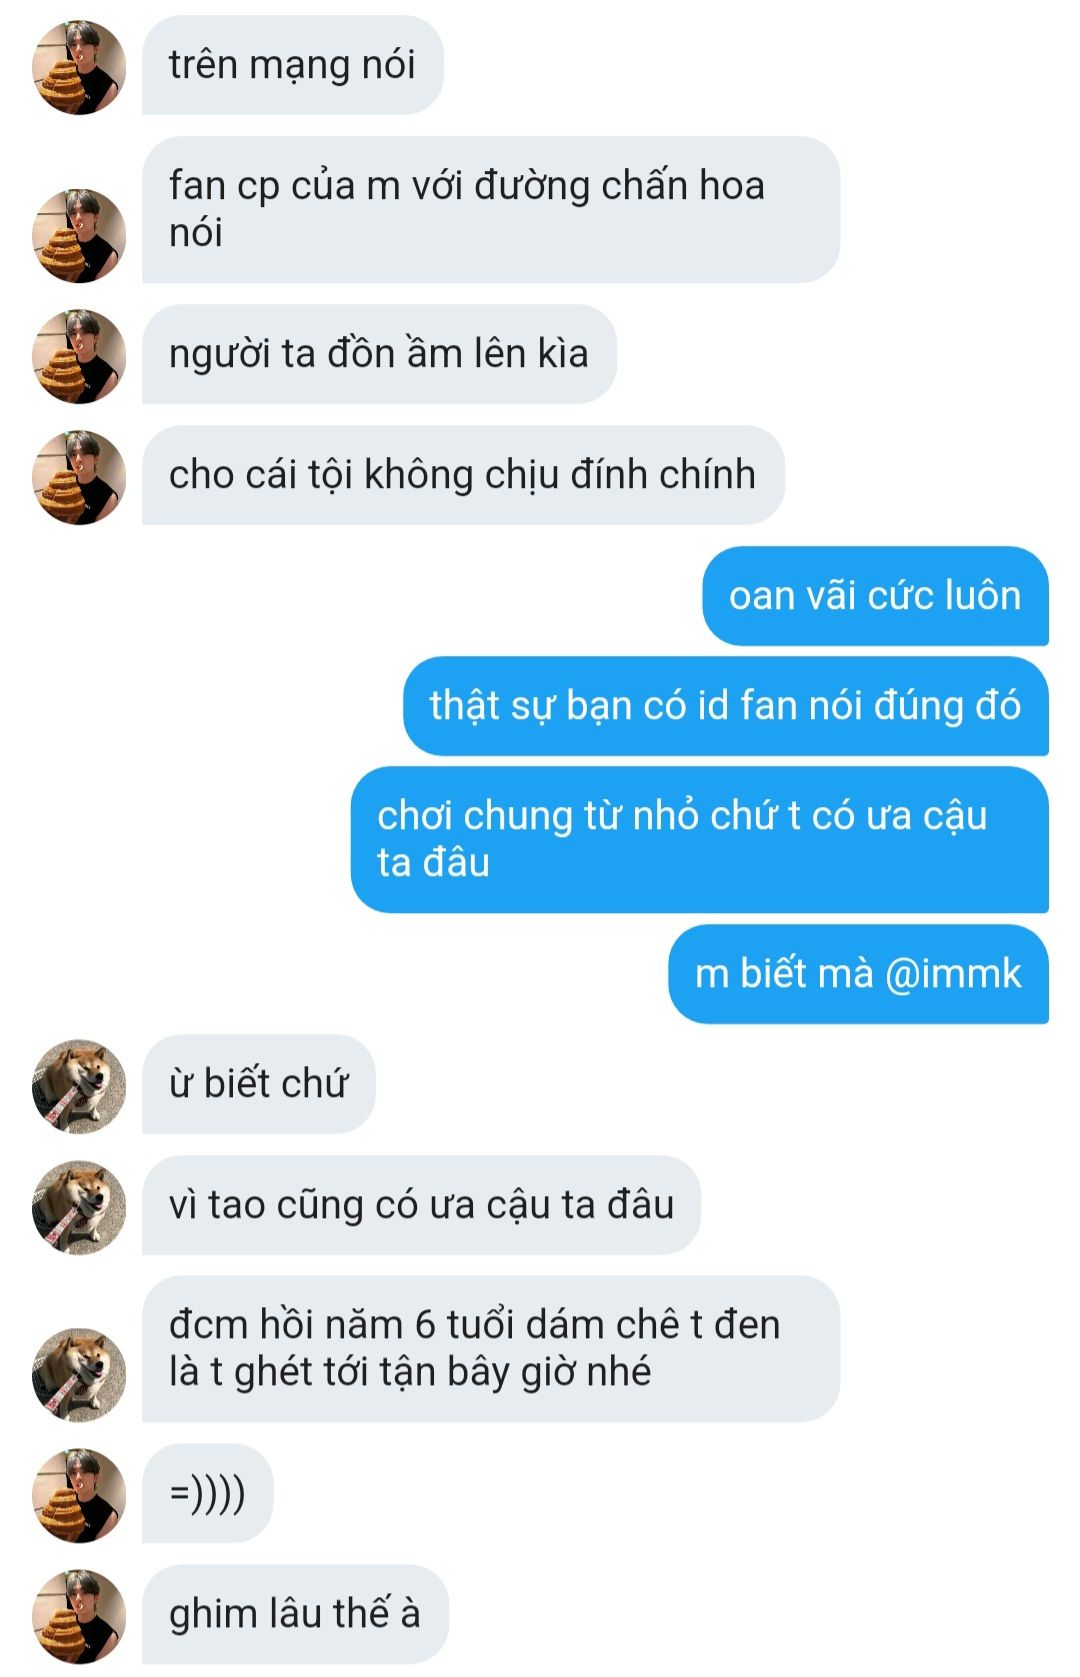
Task: Select the 'trên mạng nói' message bubble
Action: (x=292, y=65)
